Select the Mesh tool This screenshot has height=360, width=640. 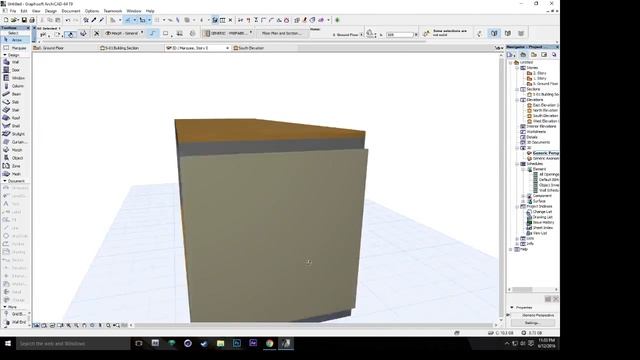tap(16, 174)
